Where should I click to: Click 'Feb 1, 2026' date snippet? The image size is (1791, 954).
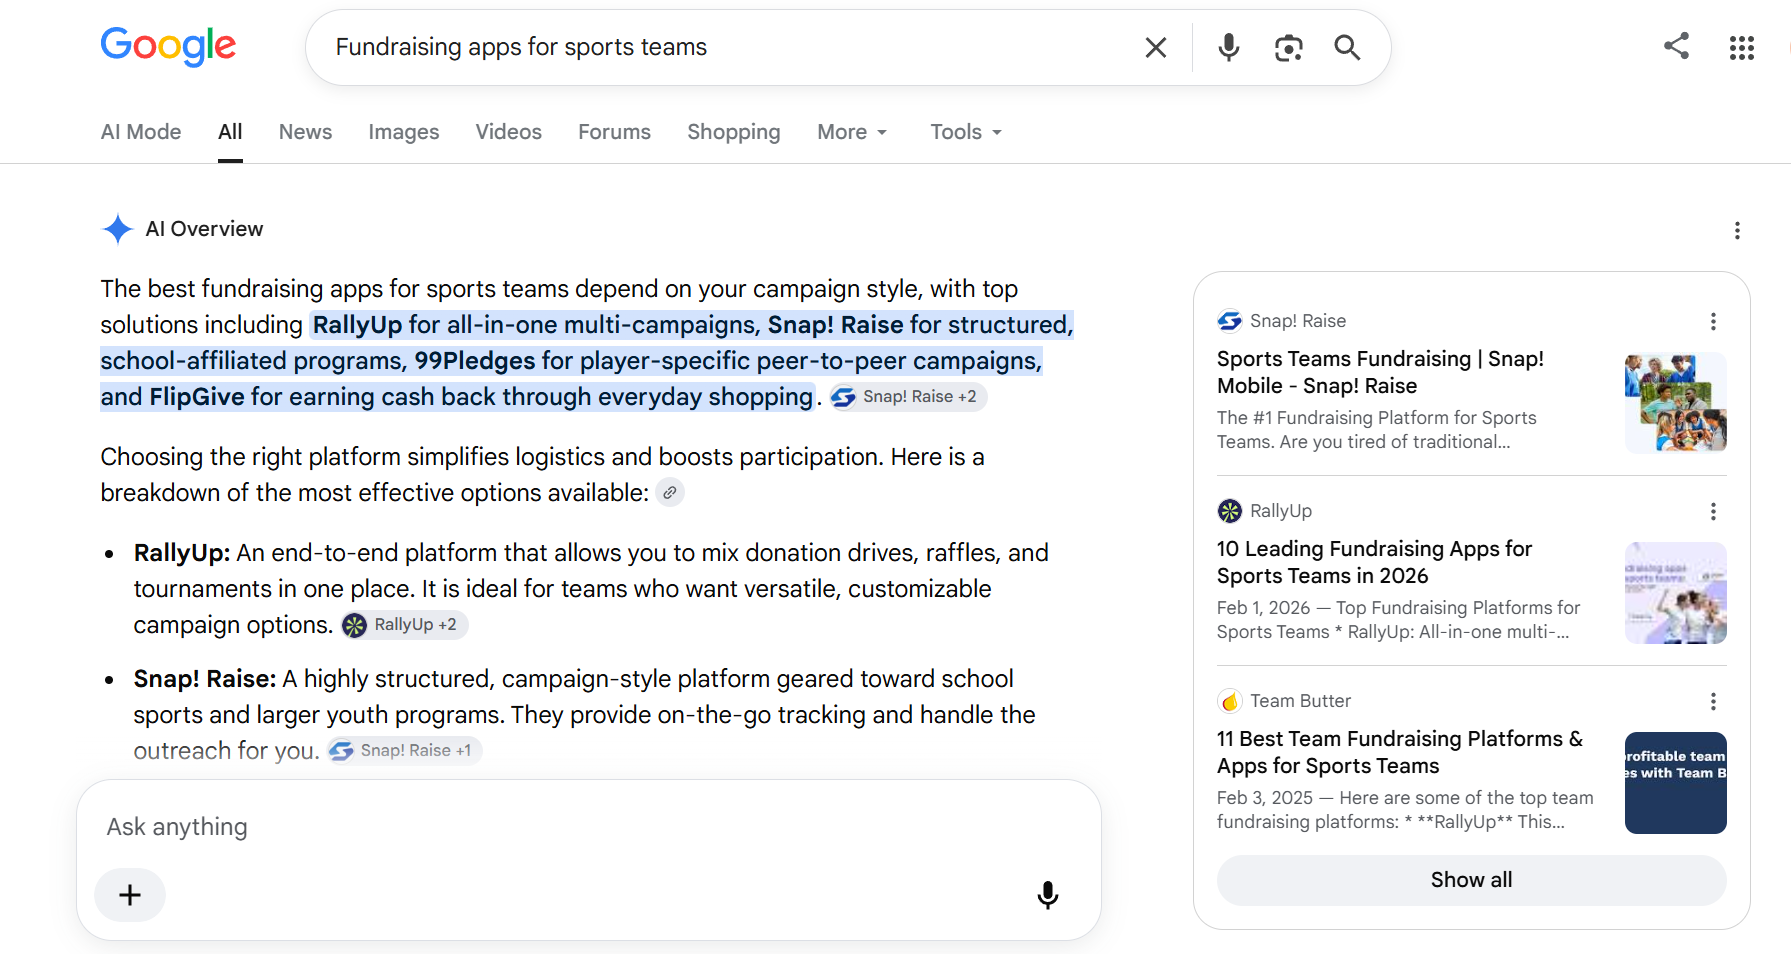click(1263, 608)
